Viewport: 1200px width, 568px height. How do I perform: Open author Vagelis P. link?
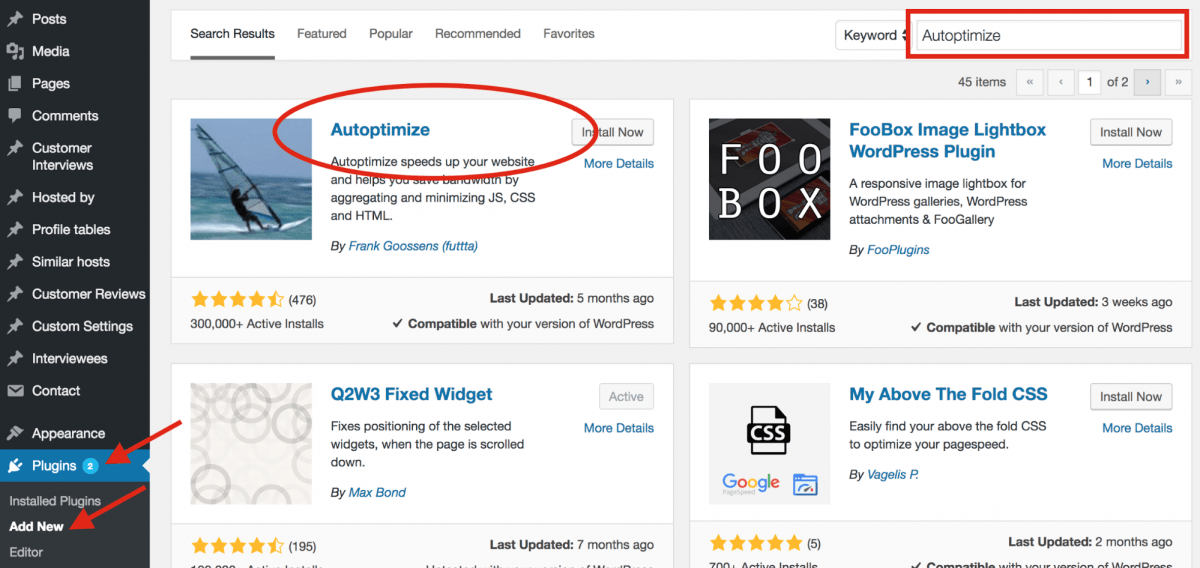coord(893,475)
